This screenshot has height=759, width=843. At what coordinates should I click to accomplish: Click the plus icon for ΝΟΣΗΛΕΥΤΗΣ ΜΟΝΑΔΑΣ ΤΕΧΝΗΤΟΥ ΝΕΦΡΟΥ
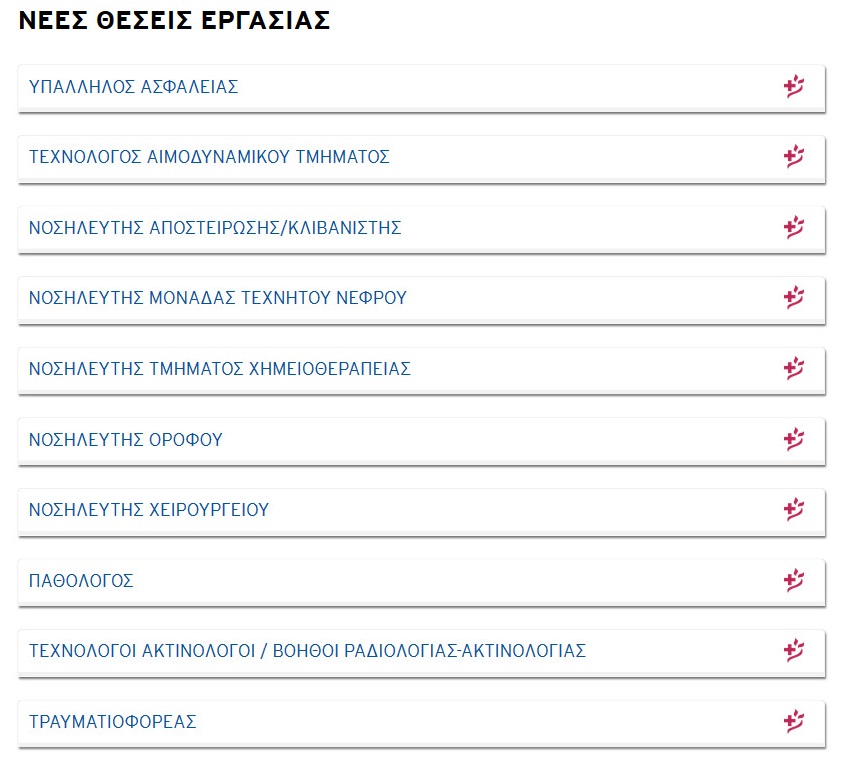(x=794, y=297)
